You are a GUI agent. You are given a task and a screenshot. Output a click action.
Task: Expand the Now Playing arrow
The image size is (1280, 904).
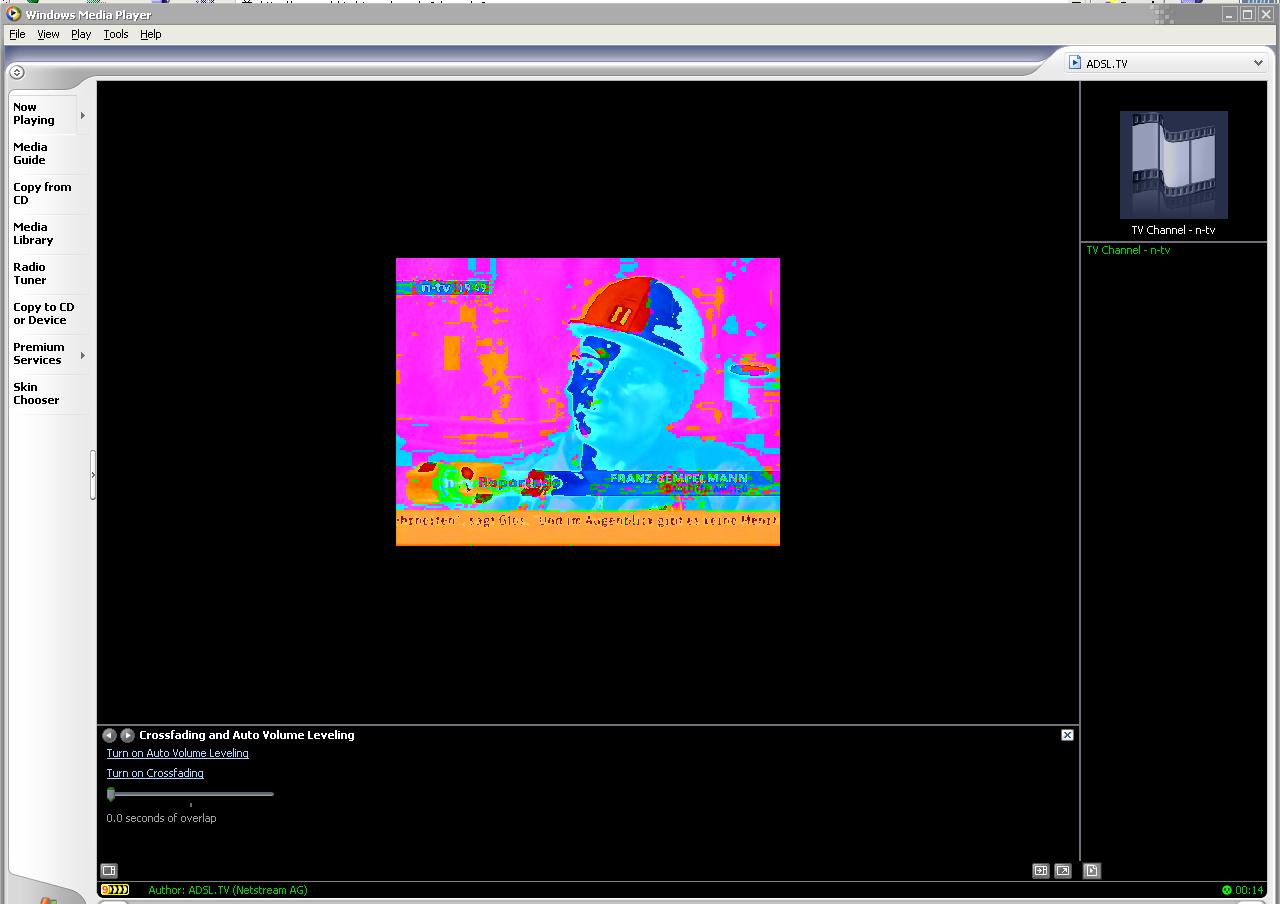[82, 115]
